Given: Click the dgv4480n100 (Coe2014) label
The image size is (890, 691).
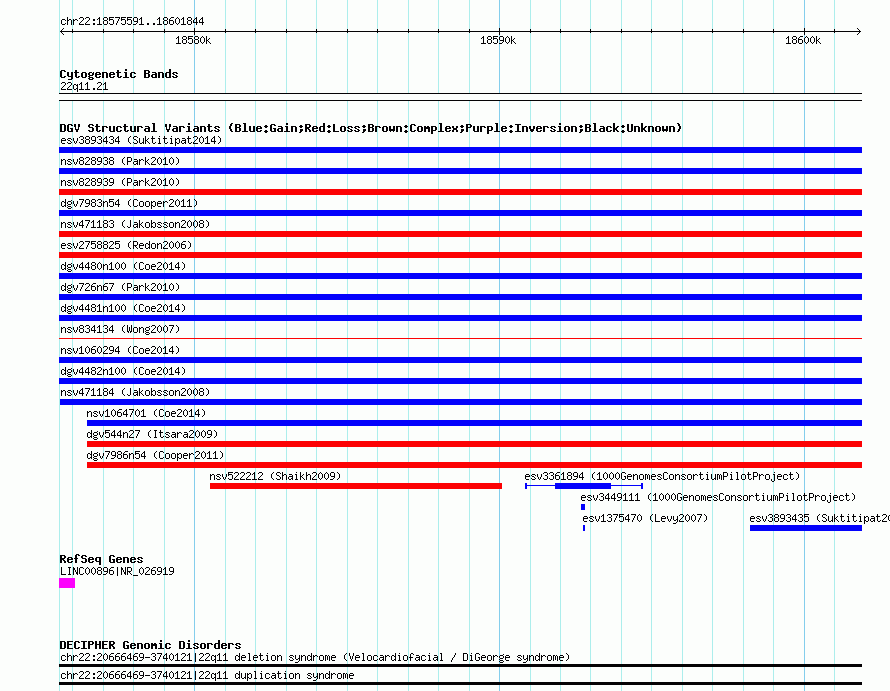Looking at the screenshot, I should [123, 266].
